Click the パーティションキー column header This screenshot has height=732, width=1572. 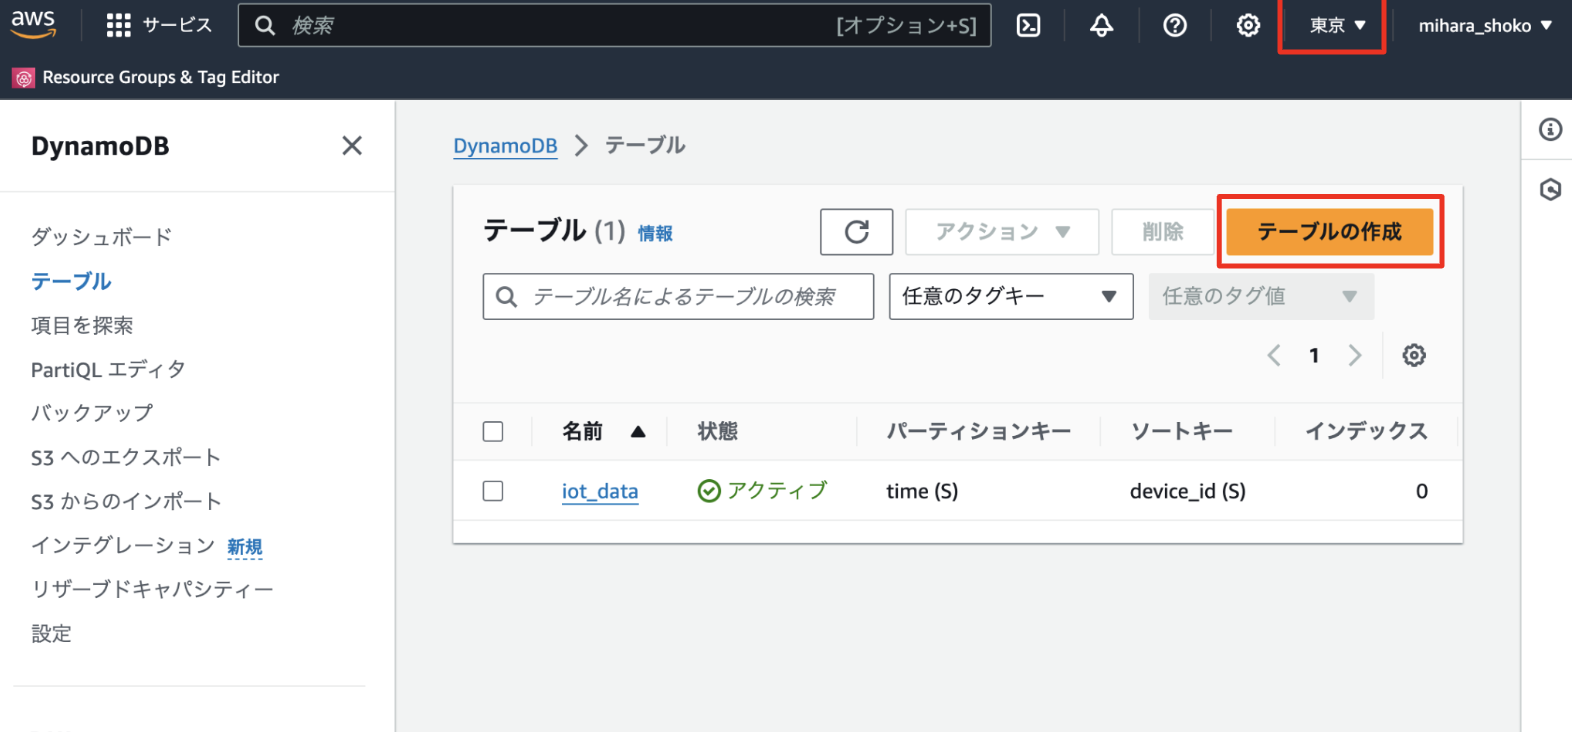pos(978,431)
